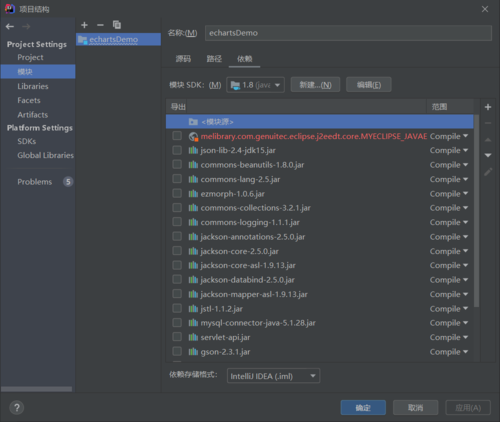Switch to the 路径 tab
The height and width of the screenshot is (422, 500).
(x=214, y=59)
